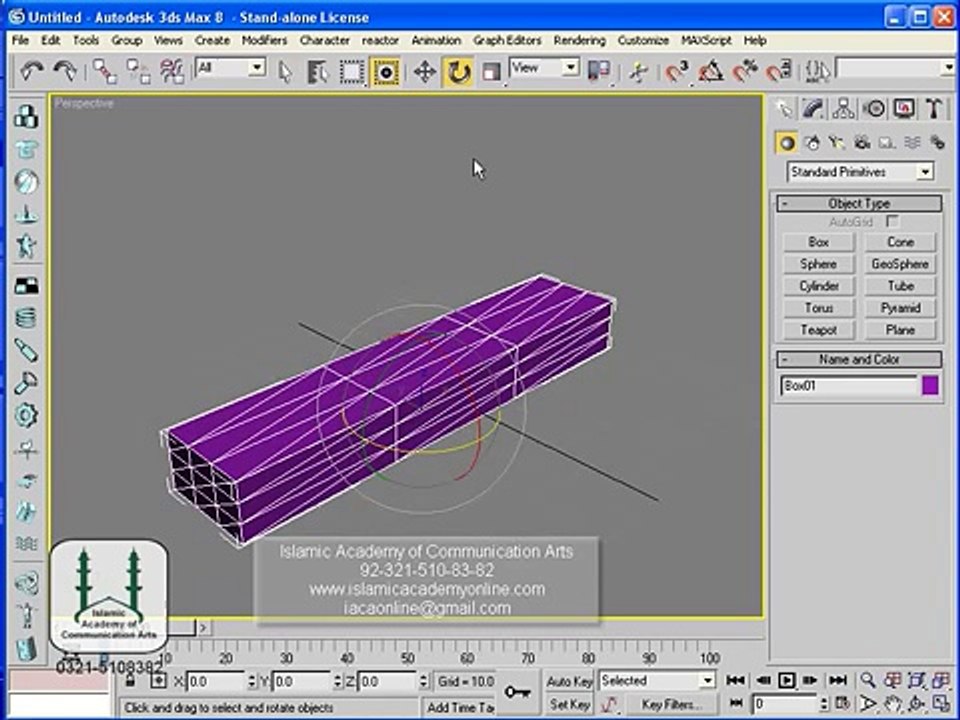Viewport: 960px width, 720px height.
Task: Click the Undo arrow icon
Action: [x=31, y=71]
